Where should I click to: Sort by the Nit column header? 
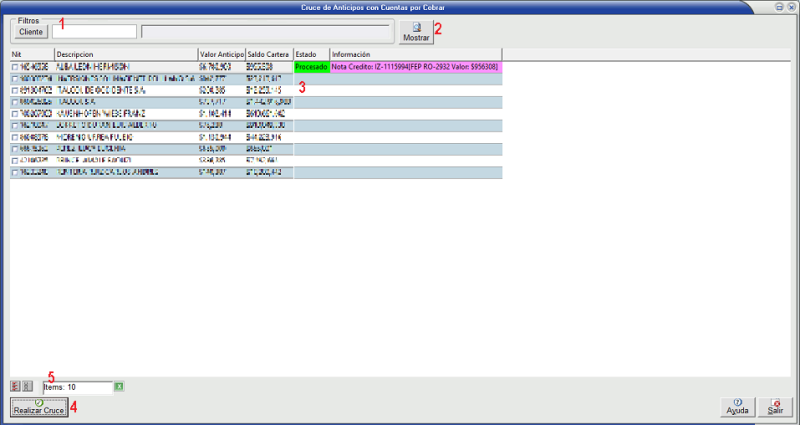tap(30, 54)
